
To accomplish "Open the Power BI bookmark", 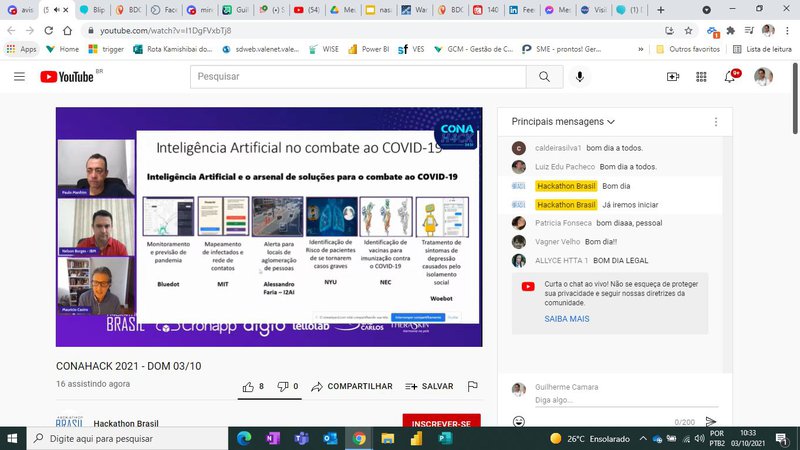I will point(368,49).
